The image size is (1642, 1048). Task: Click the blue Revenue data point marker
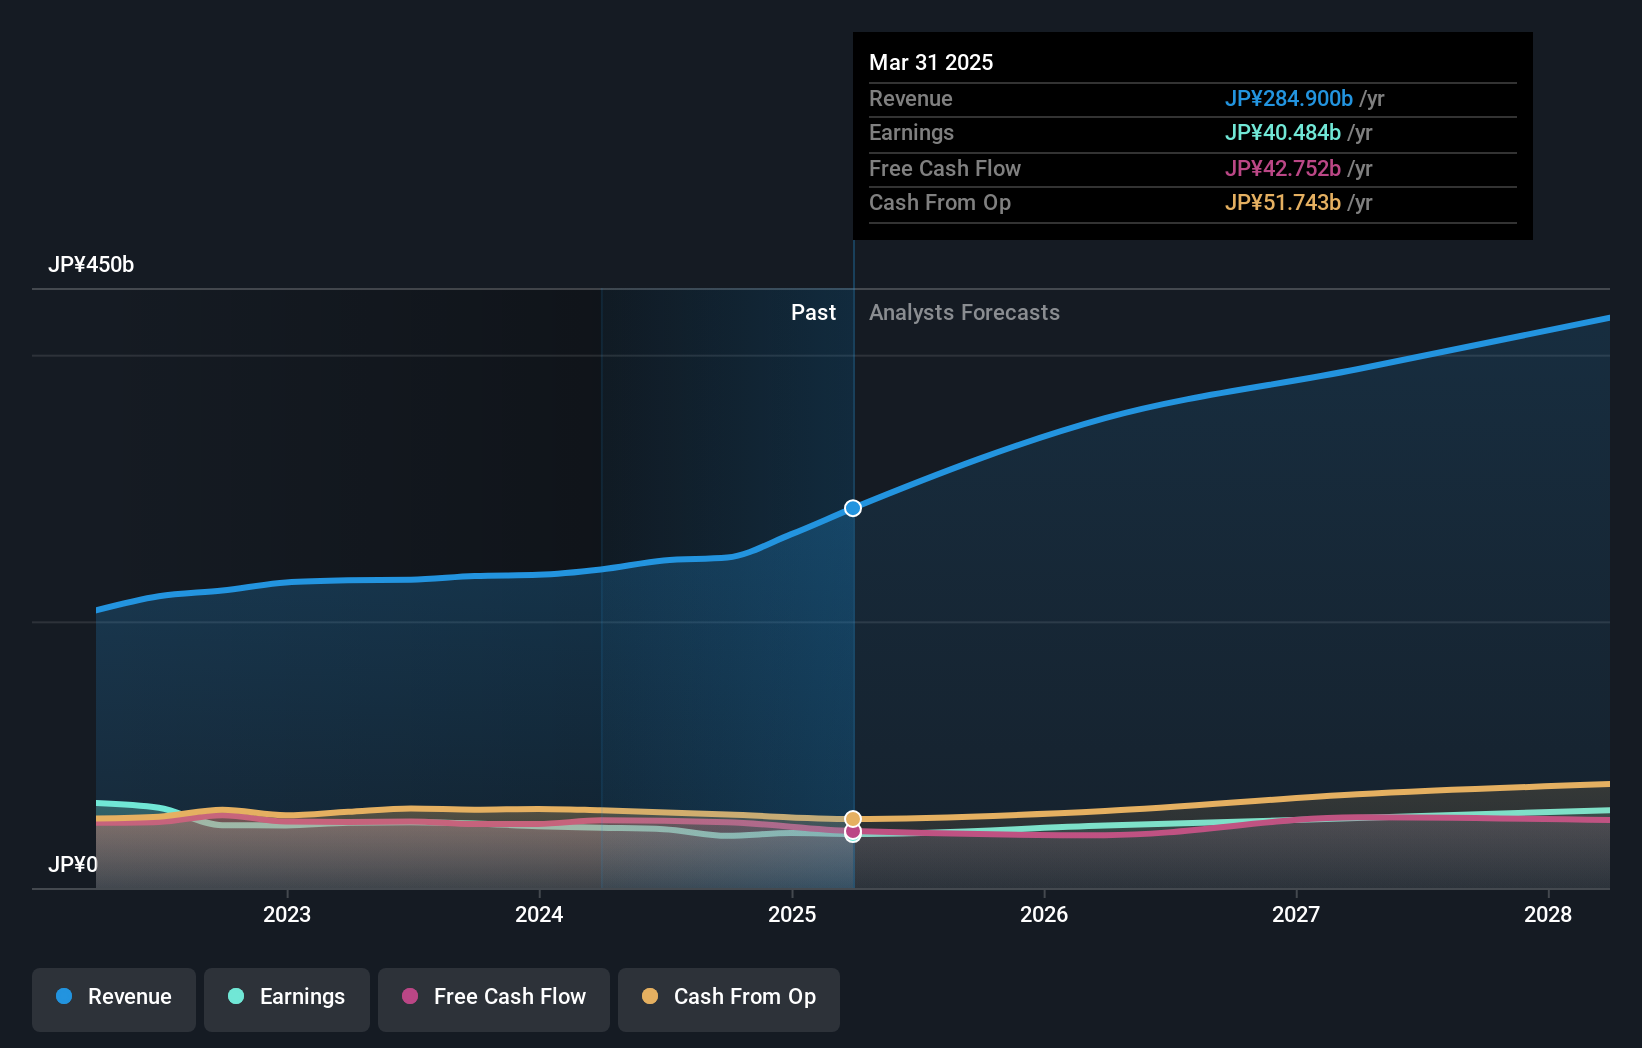tap(853, 508)
